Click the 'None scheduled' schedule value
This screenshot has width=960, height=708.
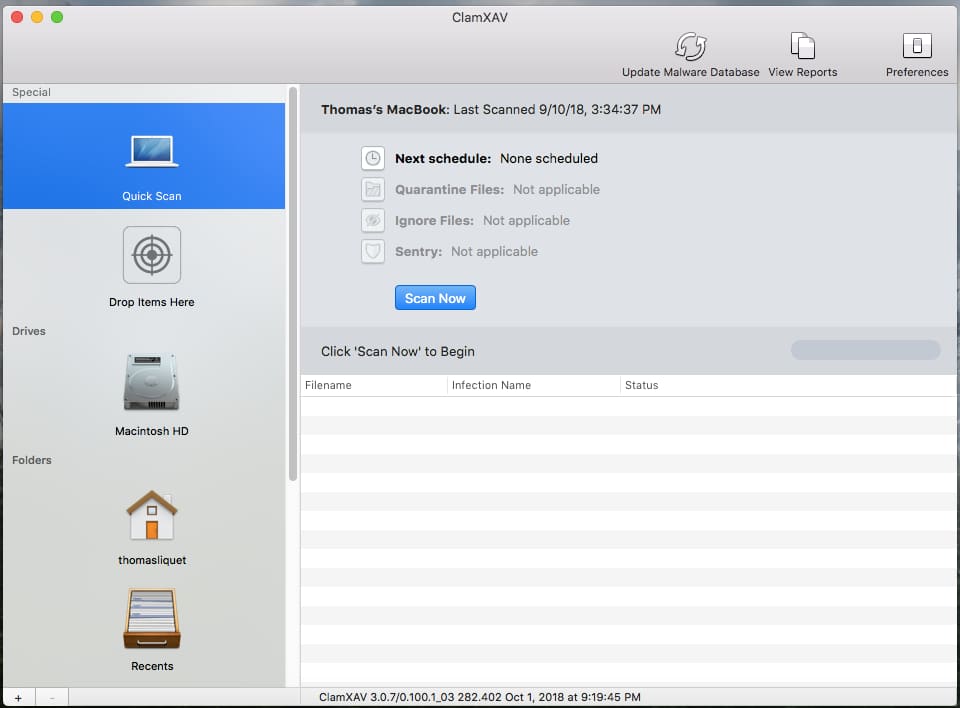tap(549, 159)
